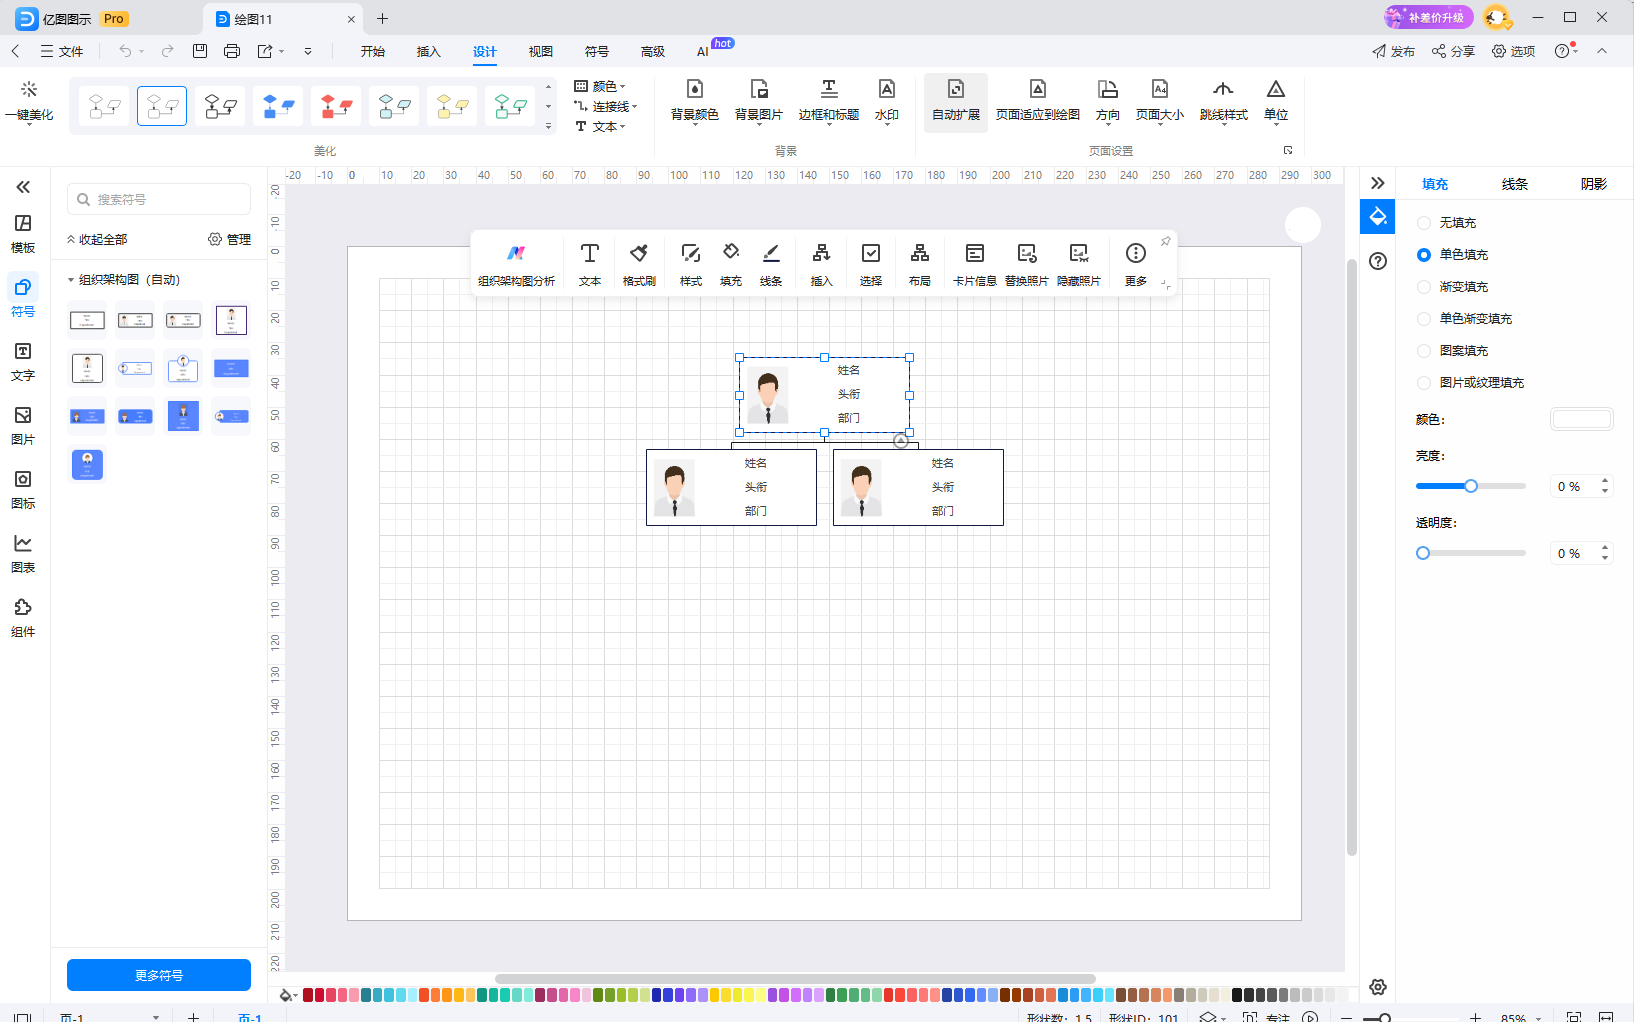Image resolution: width=1634 pixels, height=1022 pixels.
Task: Click the 补差价升级 upgrade button
Action: click(x=1429, y=17)
